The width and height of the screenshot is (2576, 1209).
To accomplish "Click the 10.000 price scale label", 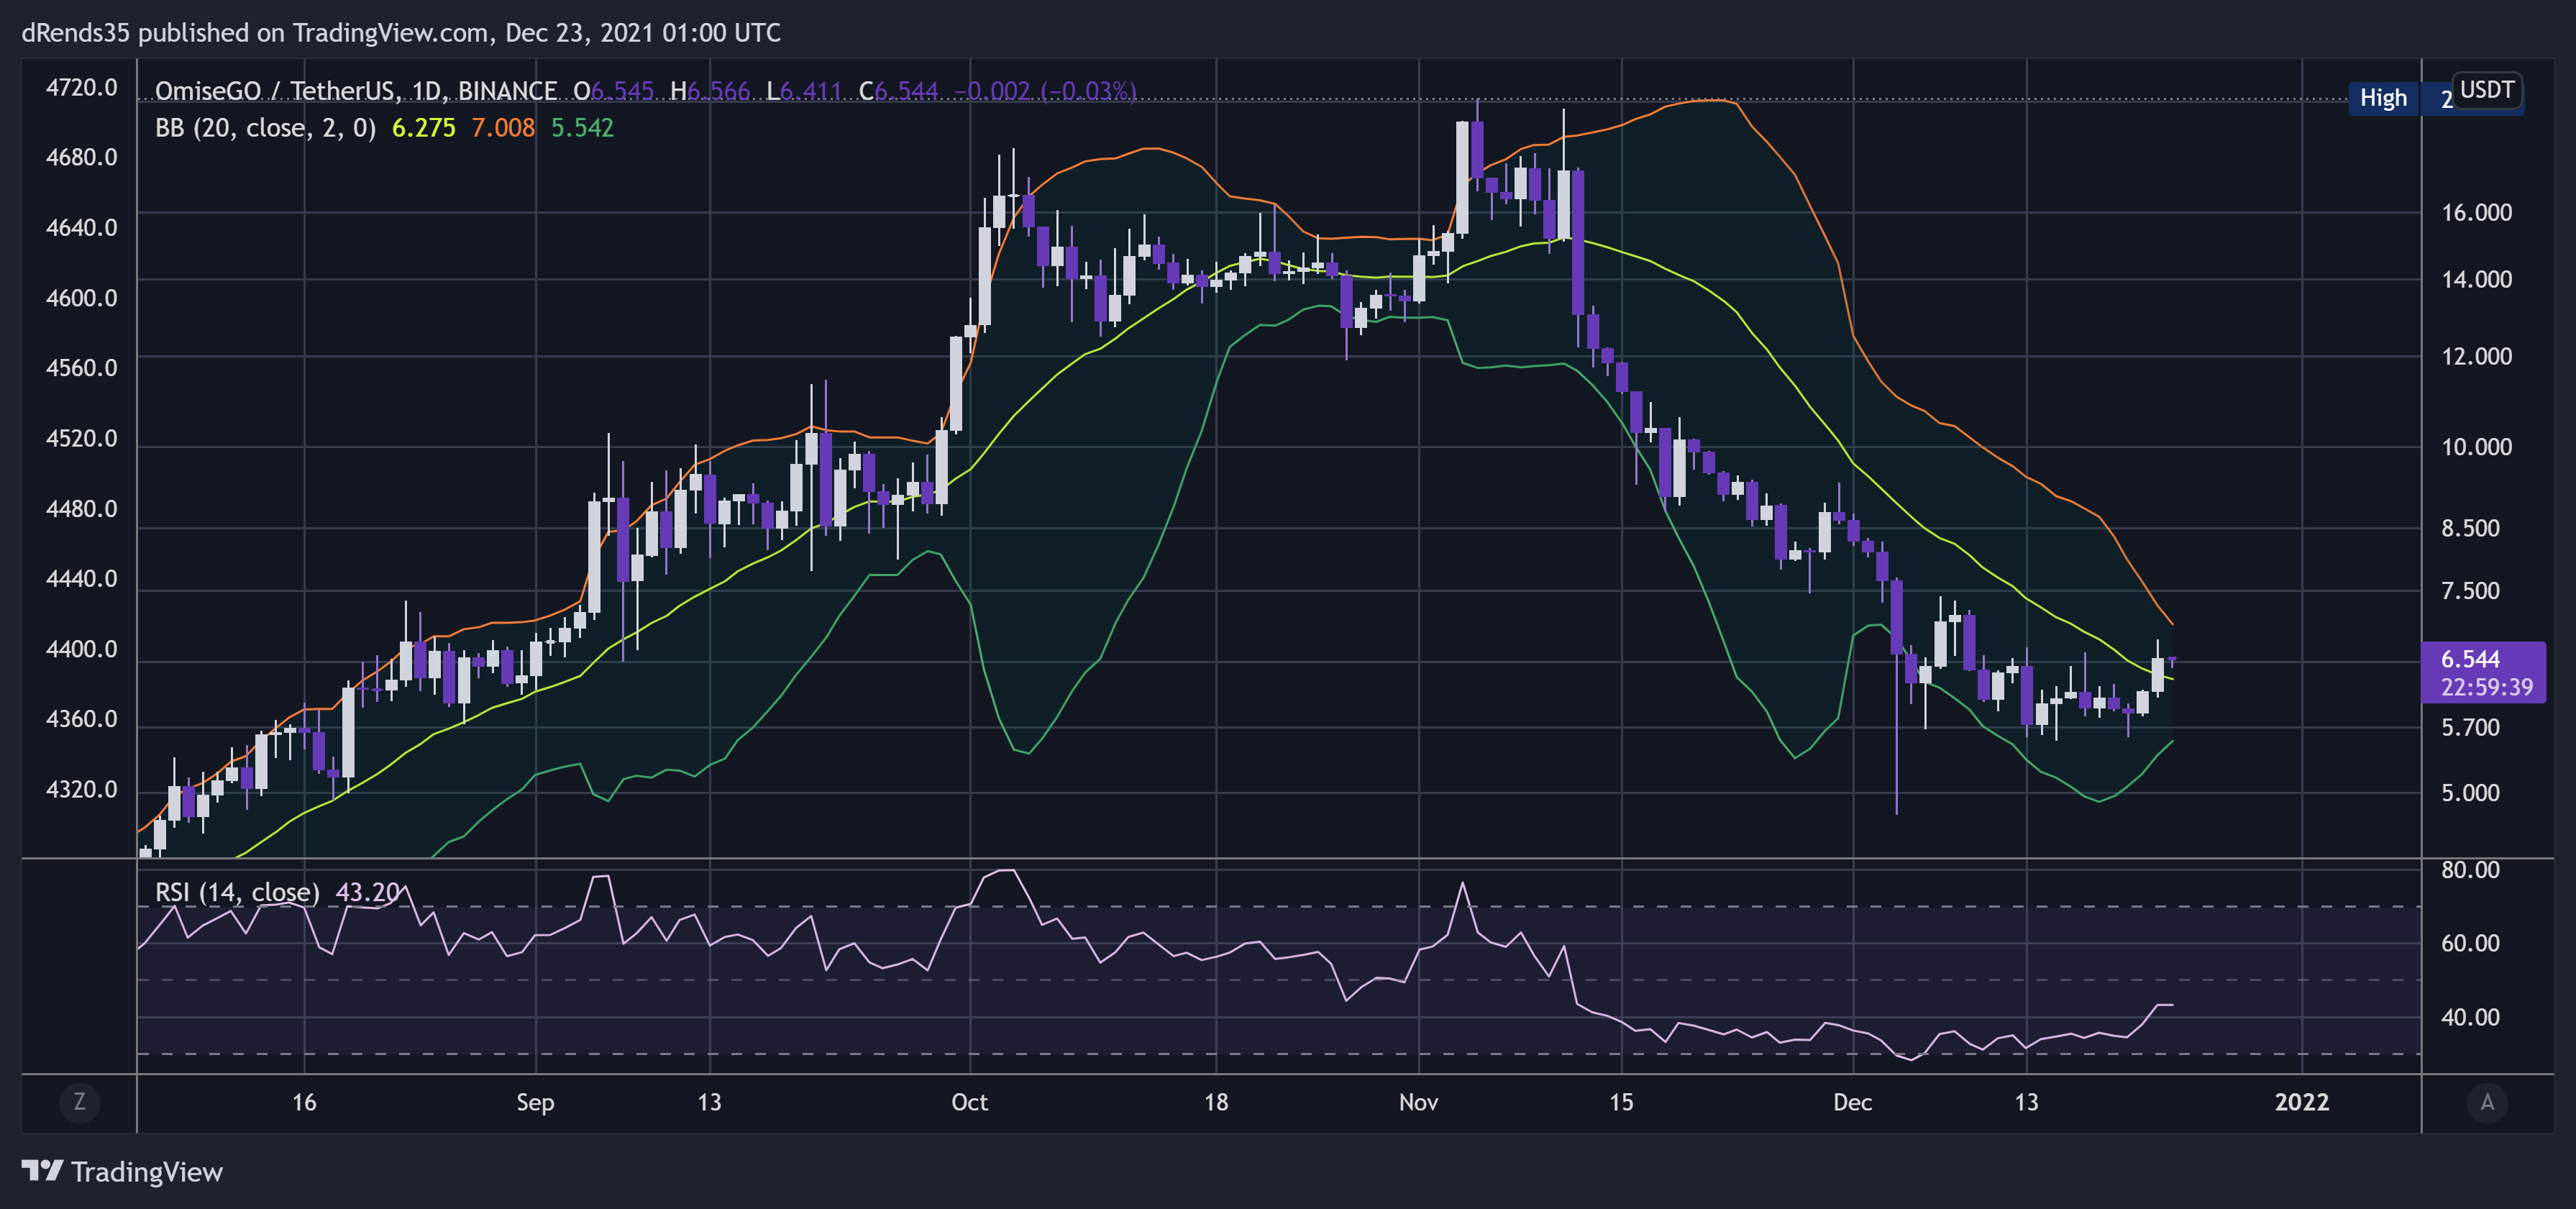I will point(2476,447).
